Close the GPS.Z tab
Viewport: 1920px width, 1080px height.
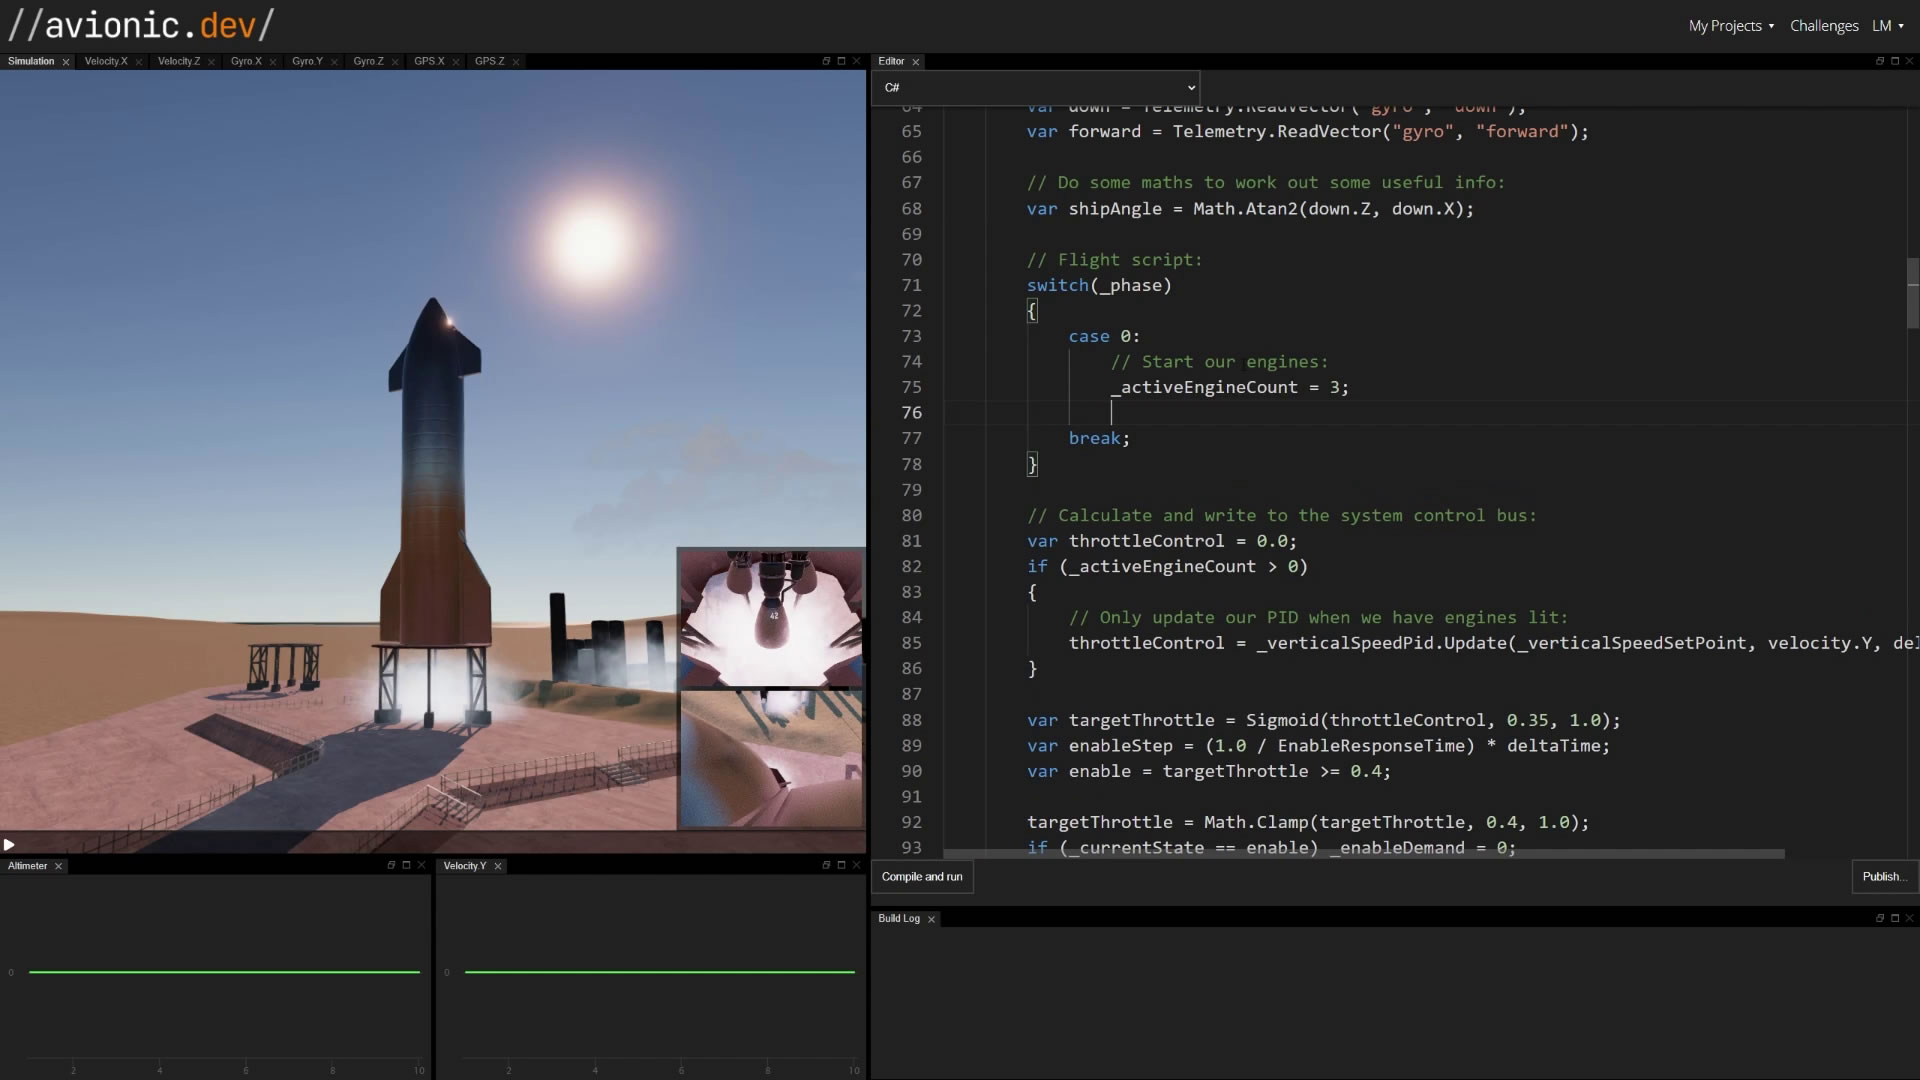tap(516, 62)
